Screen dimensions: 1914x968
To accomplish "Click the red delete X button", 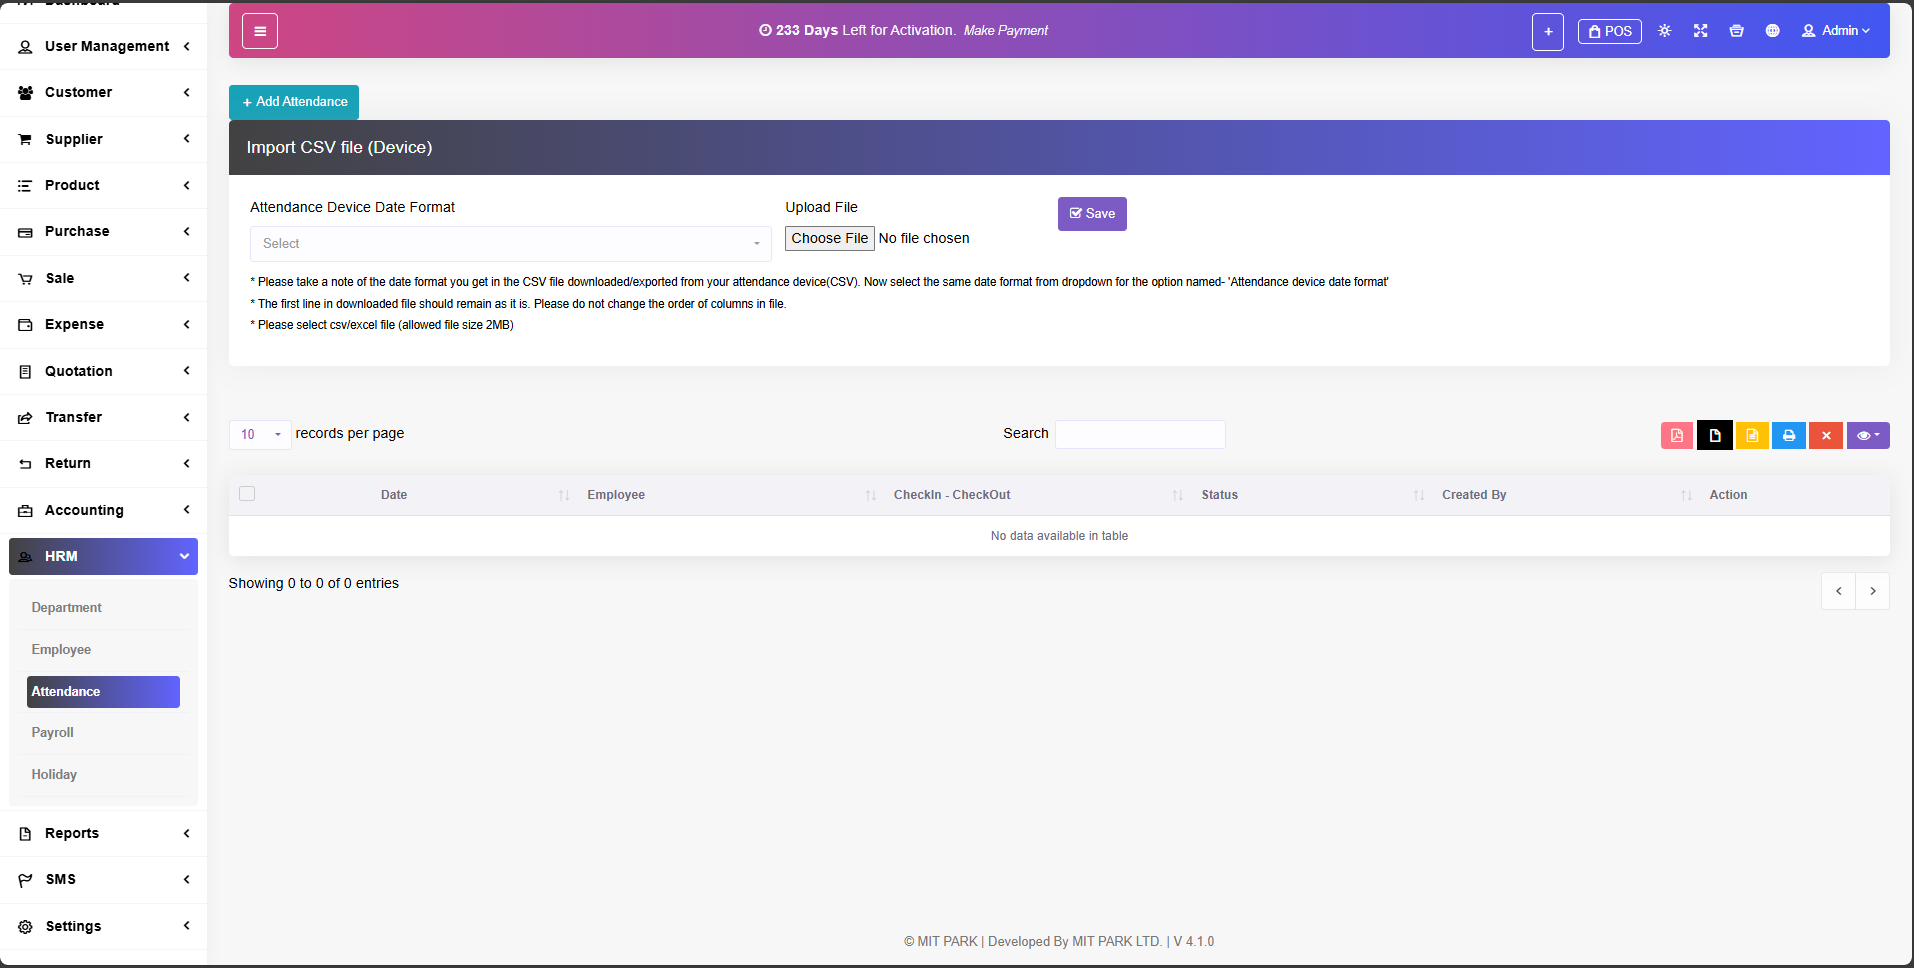I will pos(1825,436).
